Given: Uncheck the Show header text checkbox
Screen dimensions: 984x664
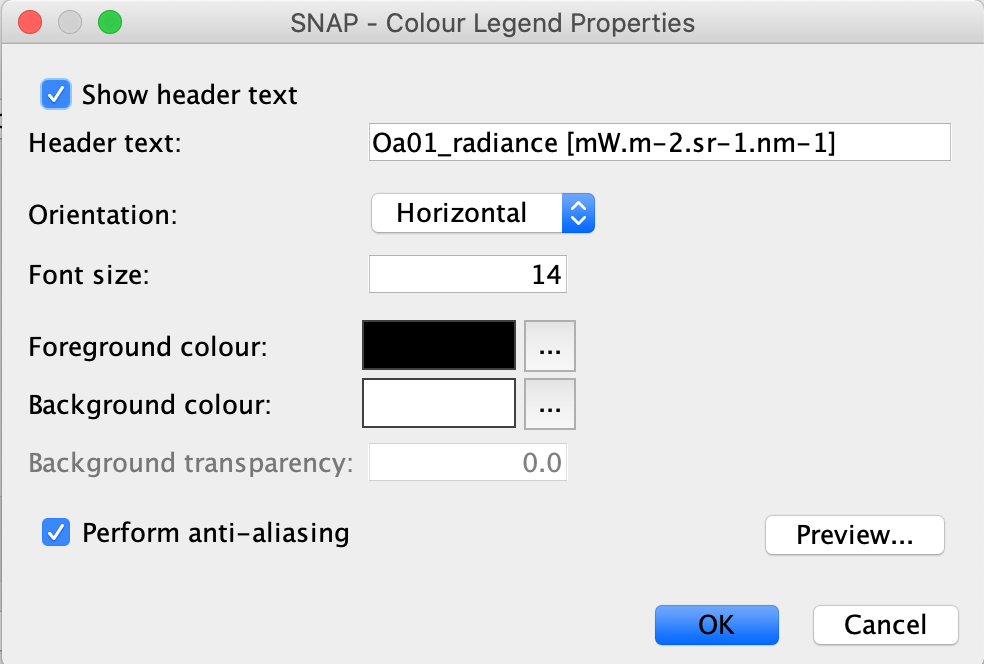Looking at the screenshot, I should 56,95.
